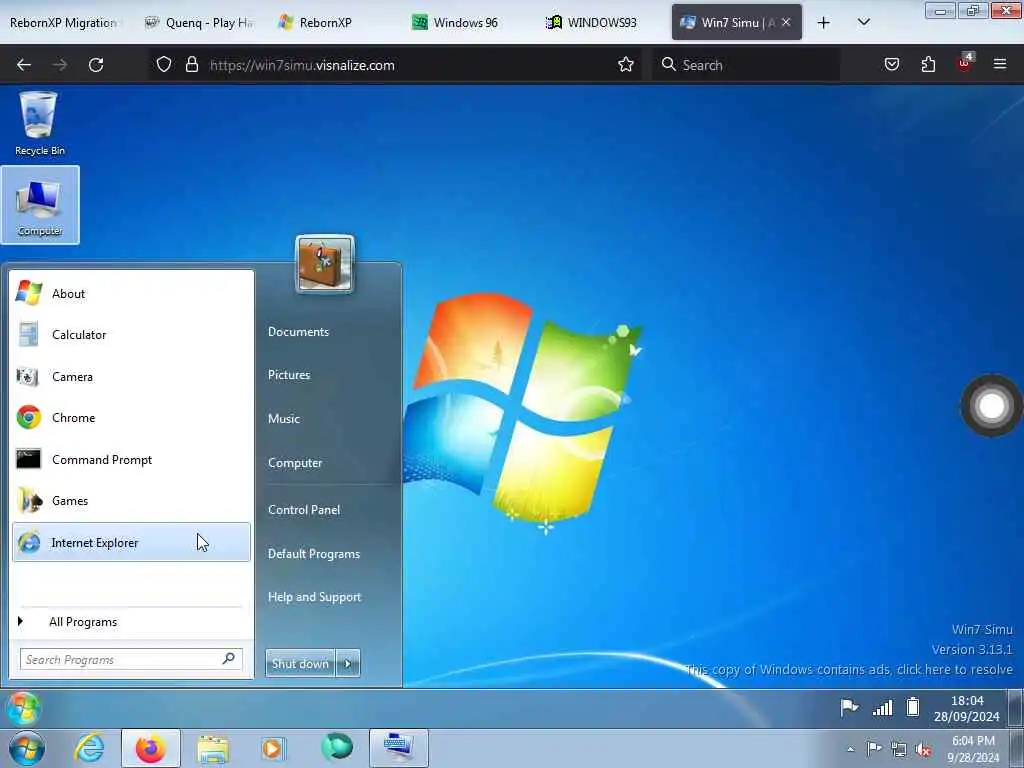
Task: Click muted volume icon in host tray
Action: (x=923, y=750)
